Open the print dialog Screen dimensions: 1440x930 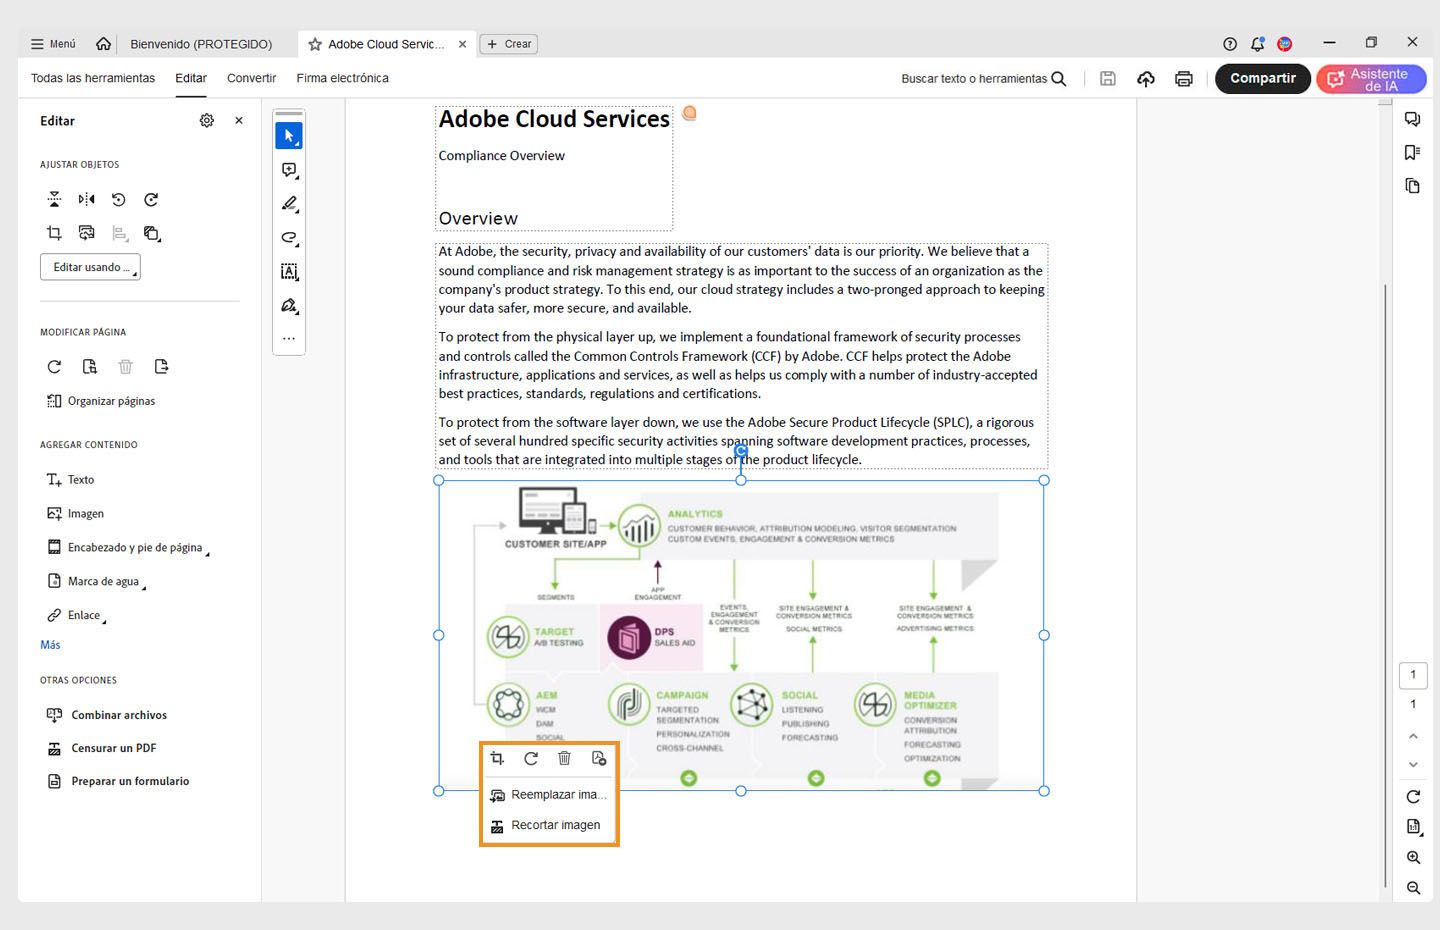pyautogui.click(x=1184, y=78)
